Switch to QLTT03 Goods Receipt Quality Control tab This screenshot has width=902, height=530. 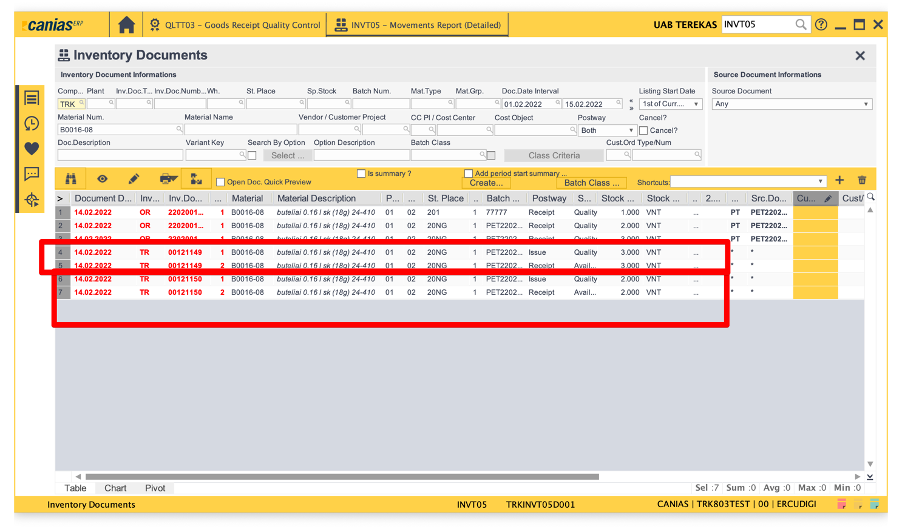coord(236,24)
